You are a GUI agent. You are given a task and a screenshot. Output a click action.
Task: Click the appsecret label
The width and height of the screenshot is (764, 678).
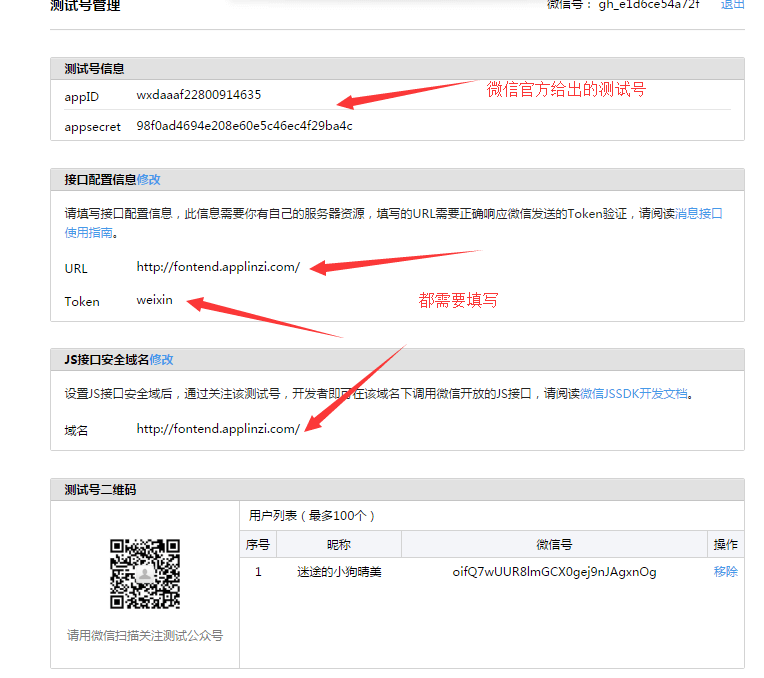point(92,127)
